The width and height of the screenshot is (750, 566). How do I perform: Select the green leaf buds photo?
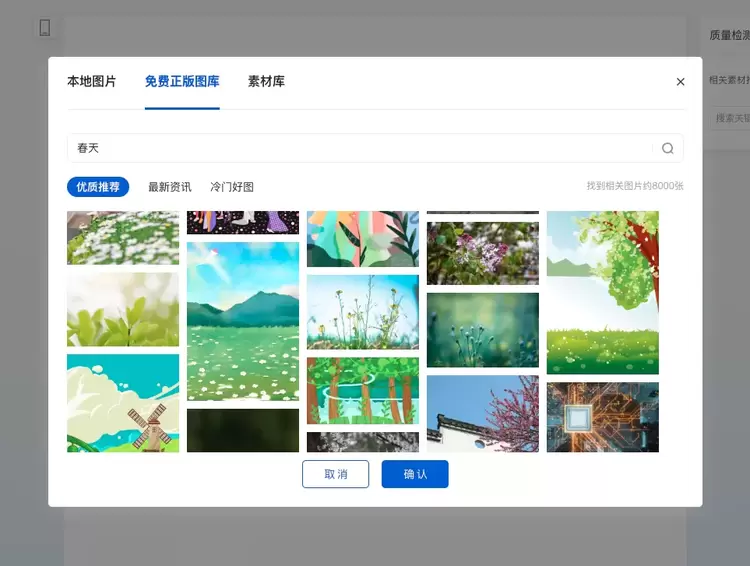click(123, 310)
